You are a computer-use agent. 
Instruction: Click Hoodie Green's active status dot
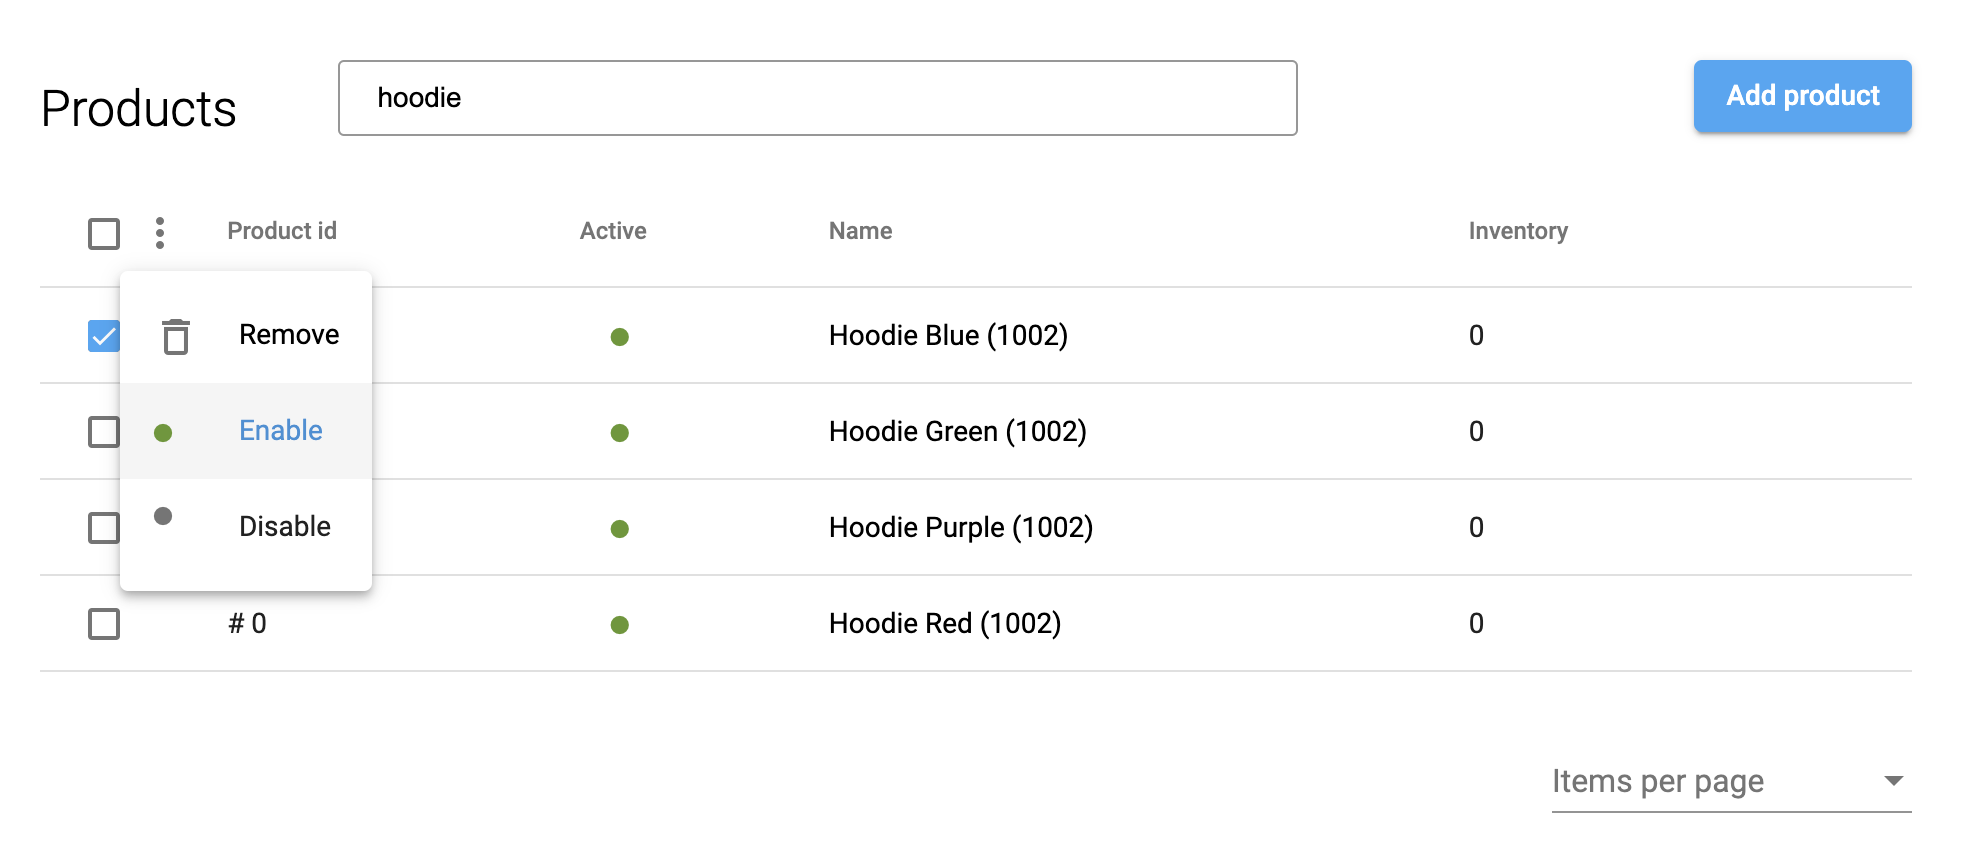(x=619, y=433)
